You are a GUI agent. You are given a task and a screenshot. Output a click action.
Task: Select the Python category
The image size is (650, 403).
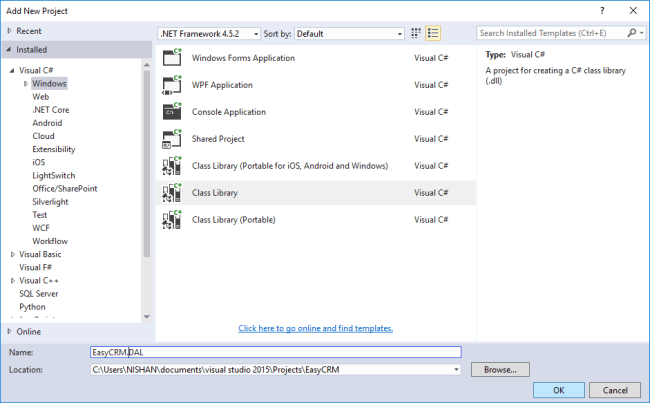pos(32,307)
